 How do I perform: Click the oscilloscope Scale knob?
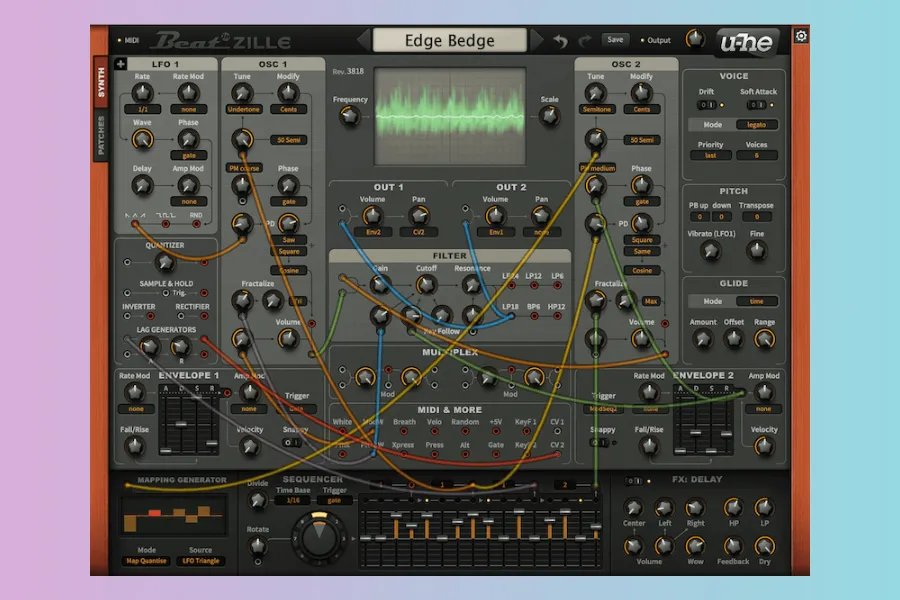coord(549,116)
